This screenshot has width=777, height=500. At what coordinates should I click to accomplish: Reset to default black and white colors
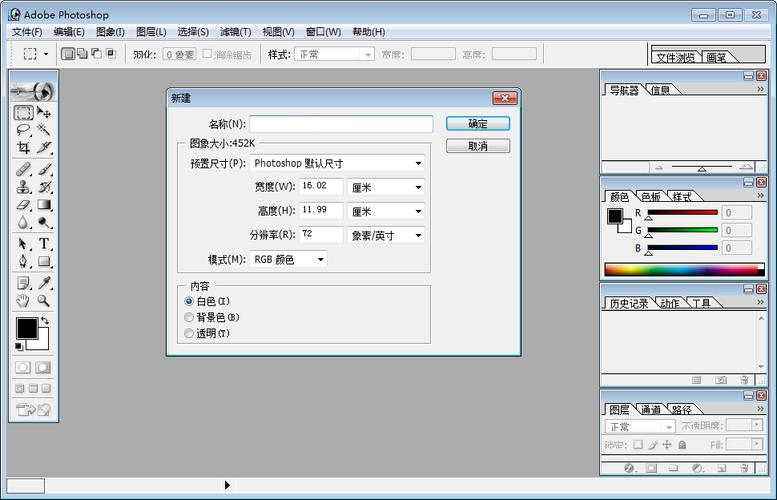point(19,346)
